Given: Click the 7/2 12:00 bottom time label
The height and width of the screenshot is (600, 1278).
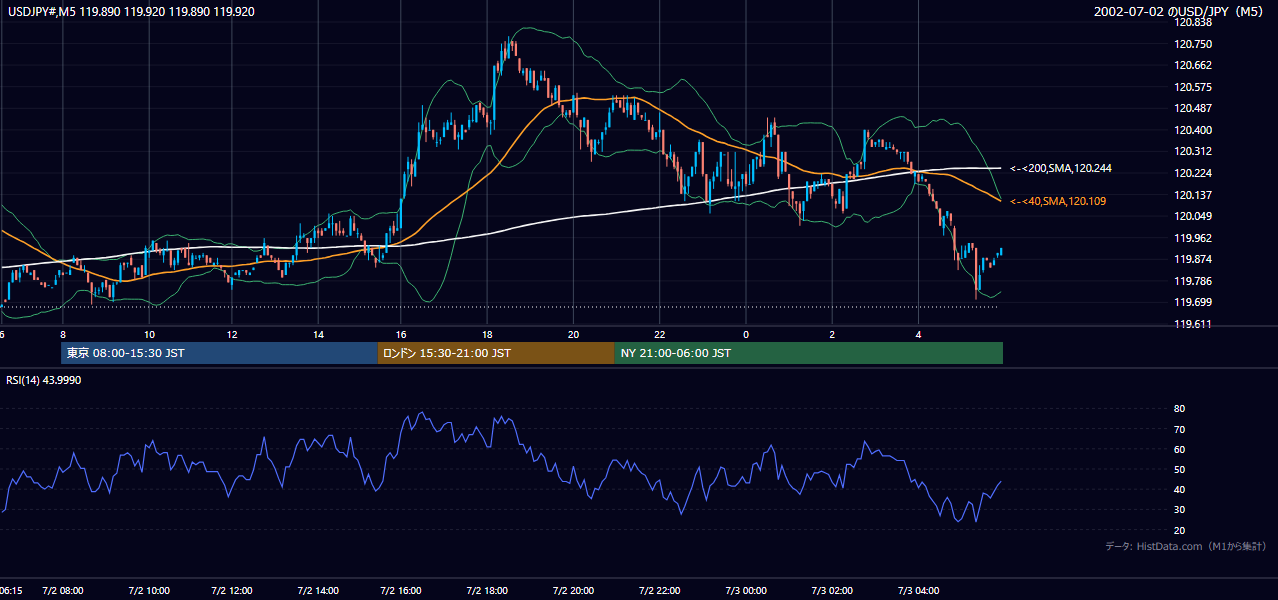Looking at the screenshot, I should [234, 591].
